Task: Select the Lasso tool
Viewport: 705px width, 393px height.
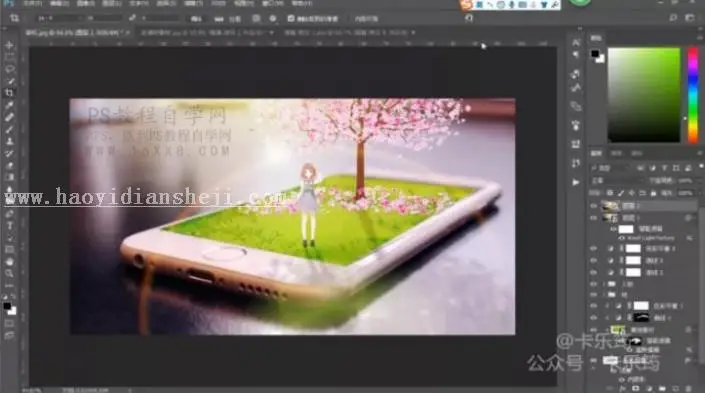Action: click(x=9, y=69)
